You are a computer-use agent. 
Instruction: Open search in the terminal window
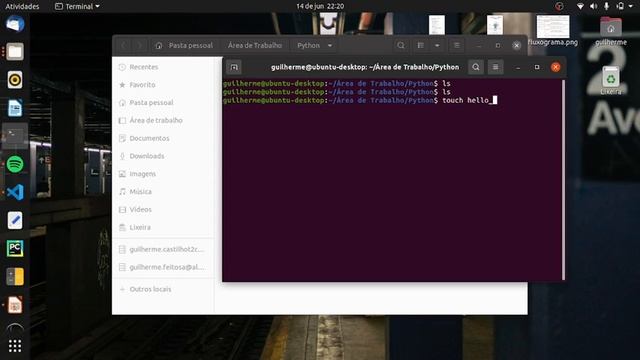click(476, 67)
